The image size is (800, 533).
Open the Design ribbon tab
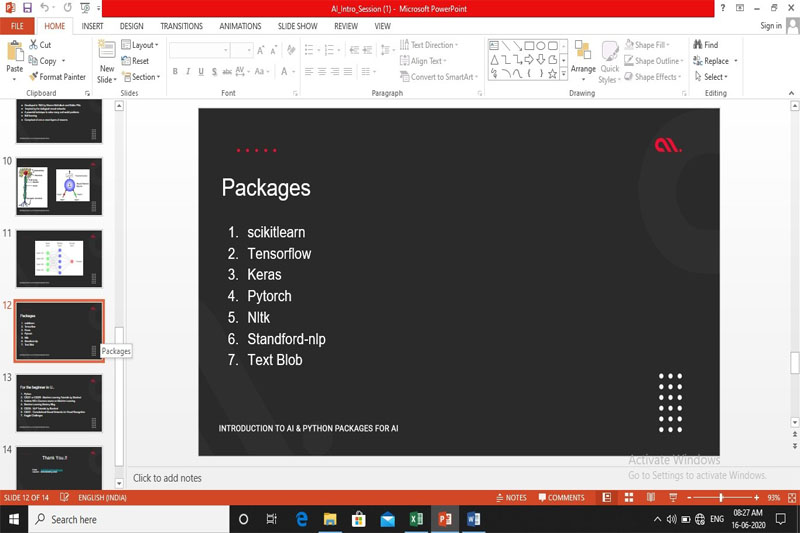click(131, 26)
